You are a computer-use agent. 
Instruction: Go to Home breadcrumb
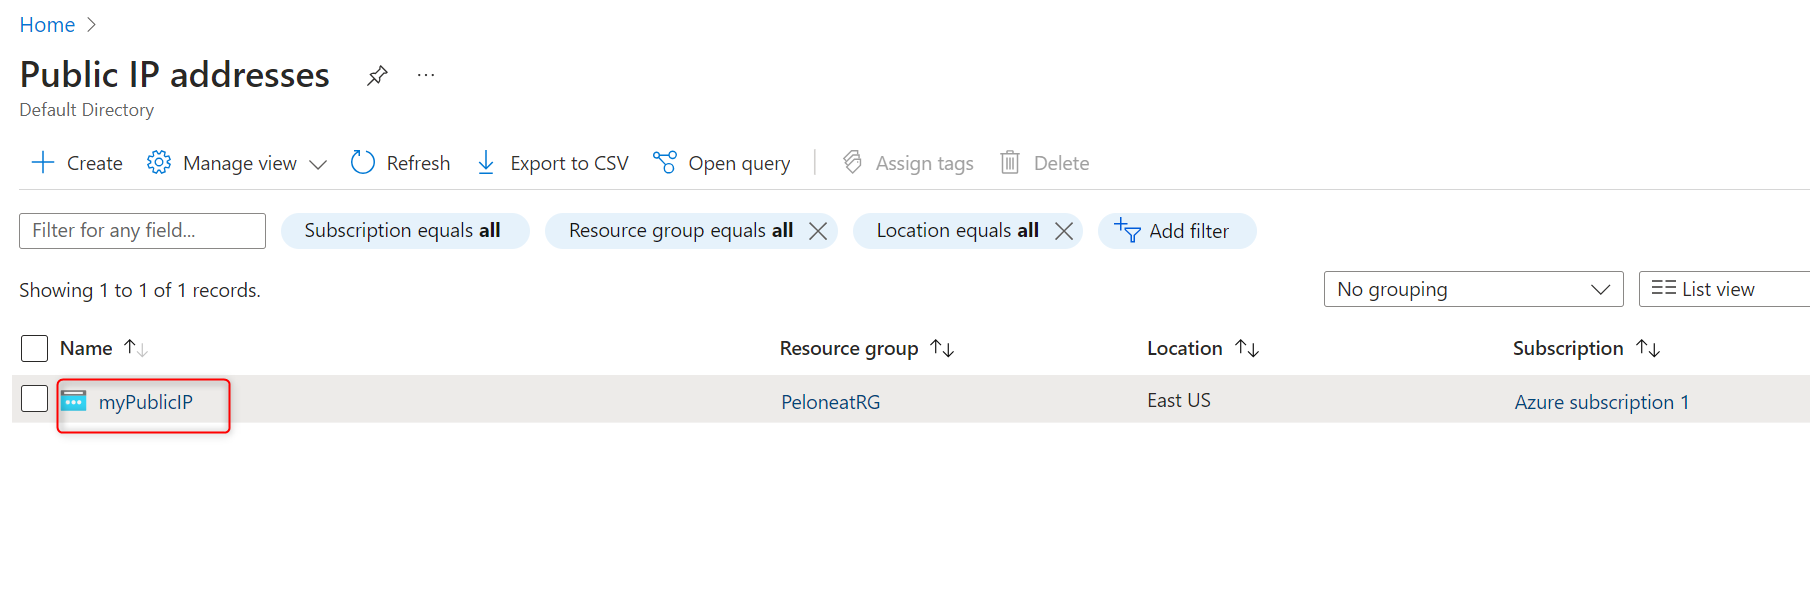[x=47, y=25]
